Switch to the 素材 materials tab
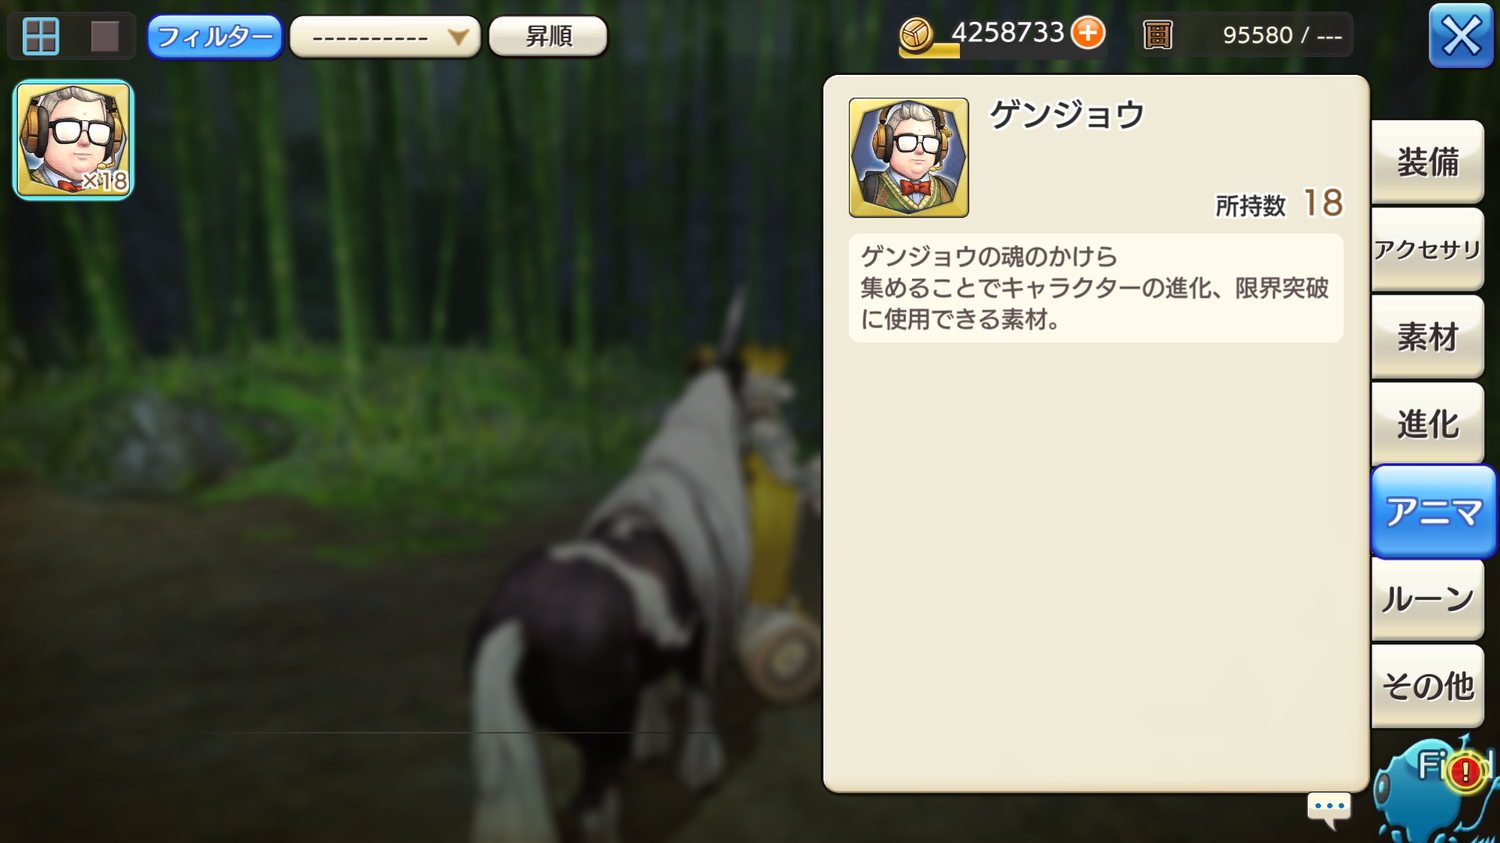 coord(1427,337)
